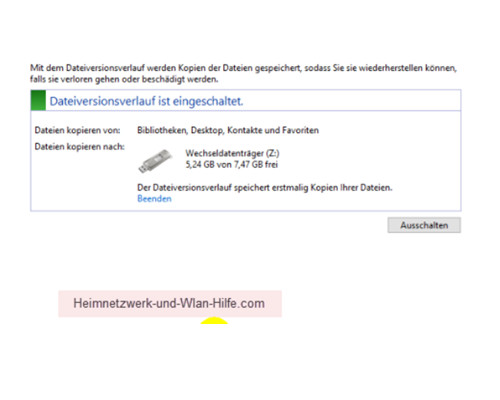Screen dimensions: 500x400
Task: Click the 'Dateien kopieren von:' label
Action: click(x=77, y=130)
